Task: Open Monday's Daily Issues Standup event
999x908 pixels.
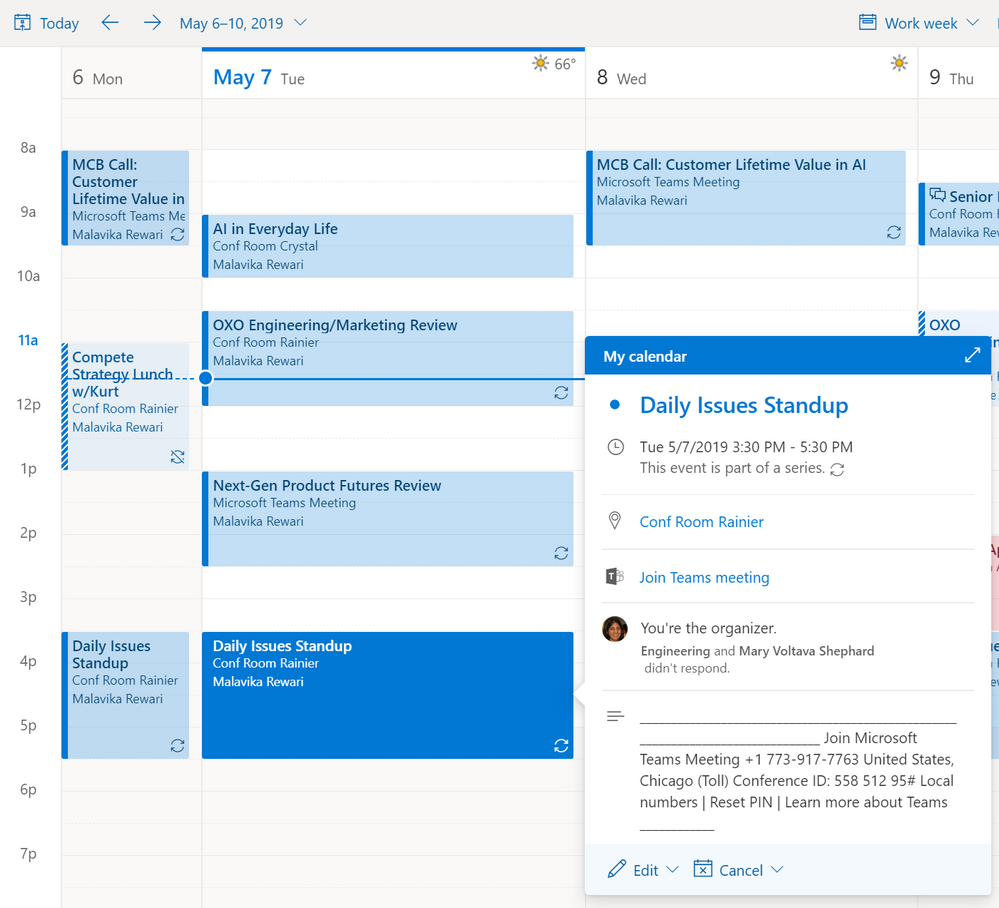Action: point(126,695)
